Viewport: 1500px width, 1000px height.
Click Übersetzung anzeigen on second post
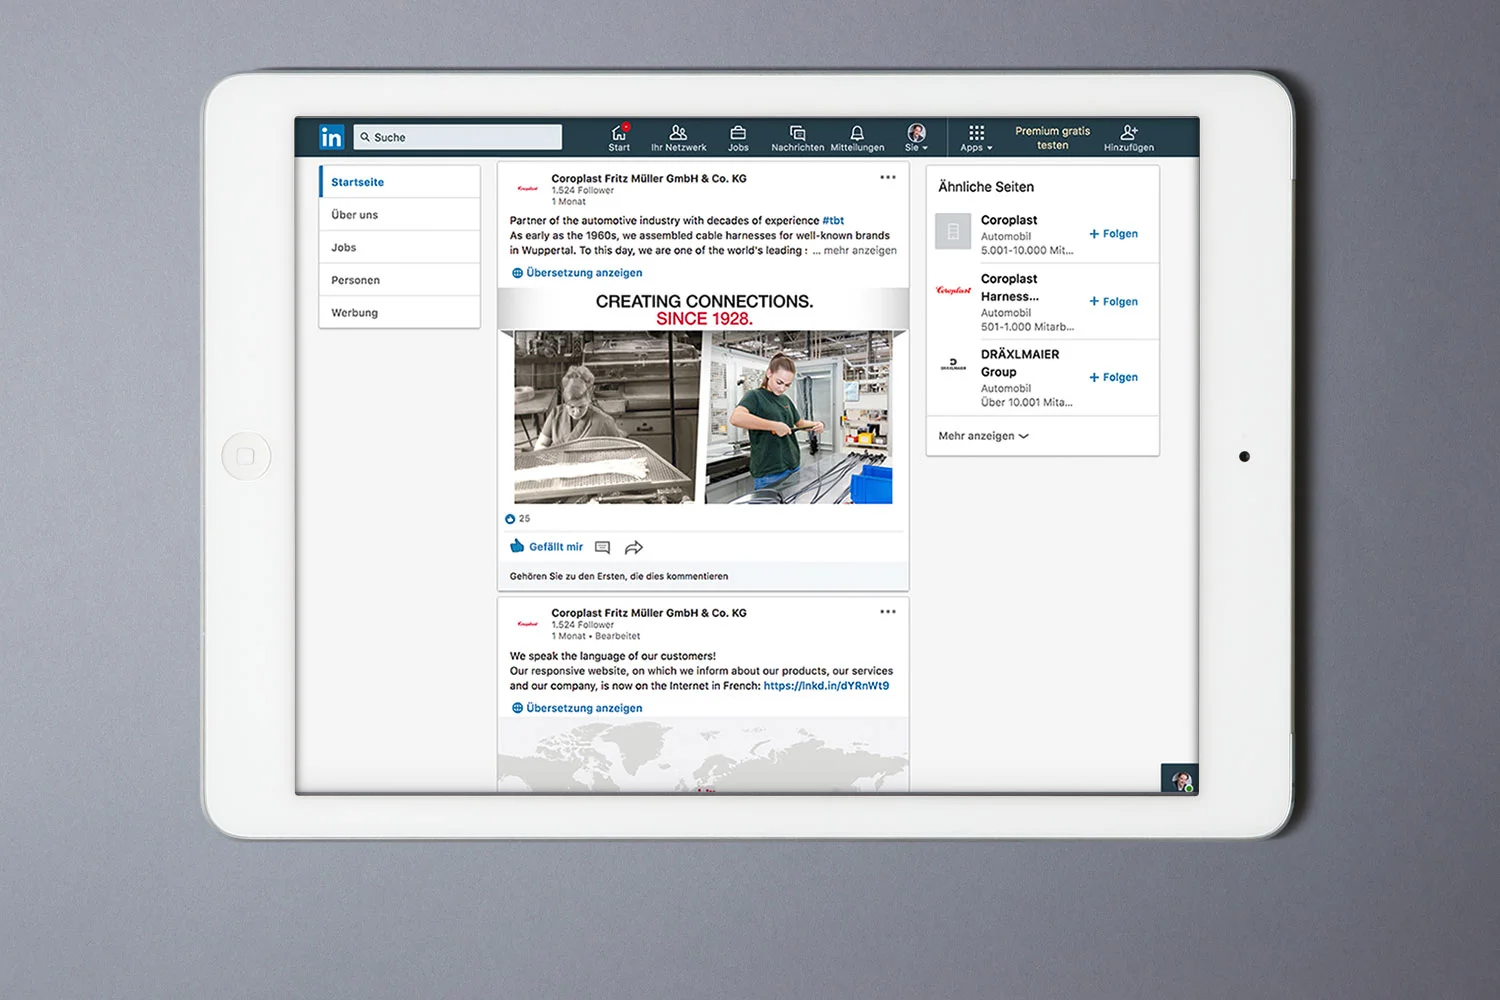[x=577, y=708]
